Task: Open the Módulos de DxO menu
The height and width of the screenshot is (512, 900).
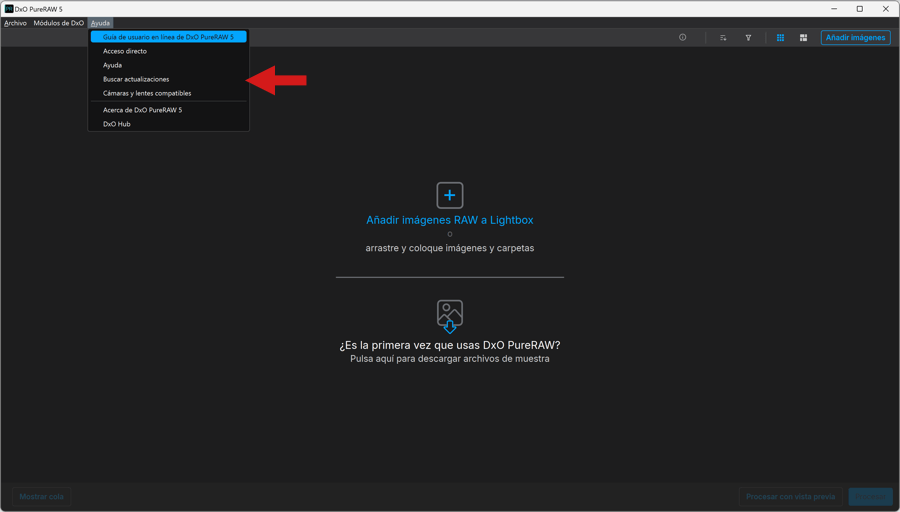Action: click(x=59, y=23)
